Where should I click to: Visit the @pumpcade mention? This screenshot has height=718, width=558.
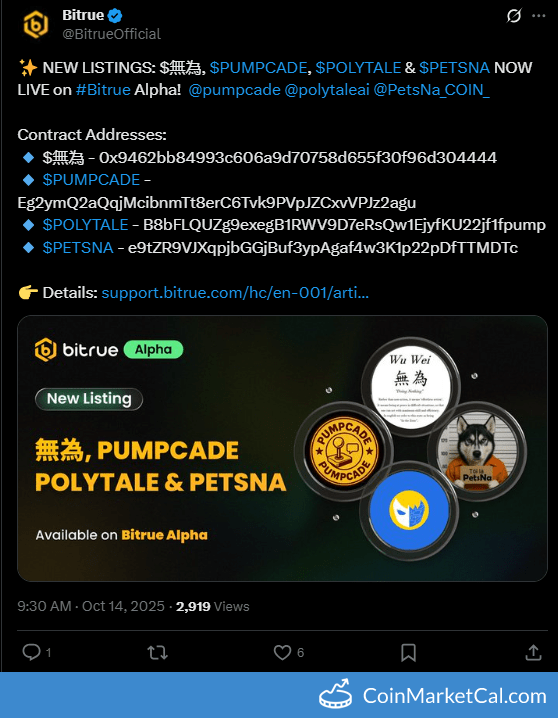point(234,90)
